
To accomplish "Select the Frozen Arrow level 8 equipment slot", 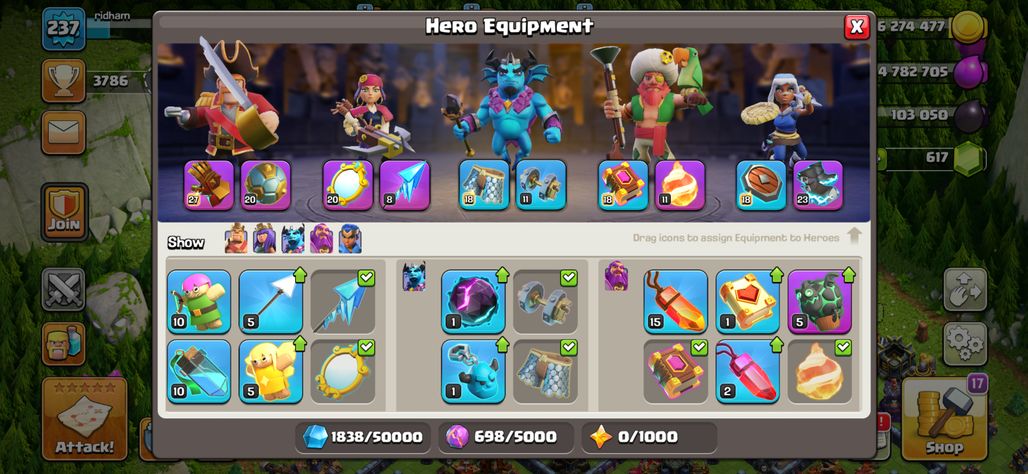I will 405,185.
